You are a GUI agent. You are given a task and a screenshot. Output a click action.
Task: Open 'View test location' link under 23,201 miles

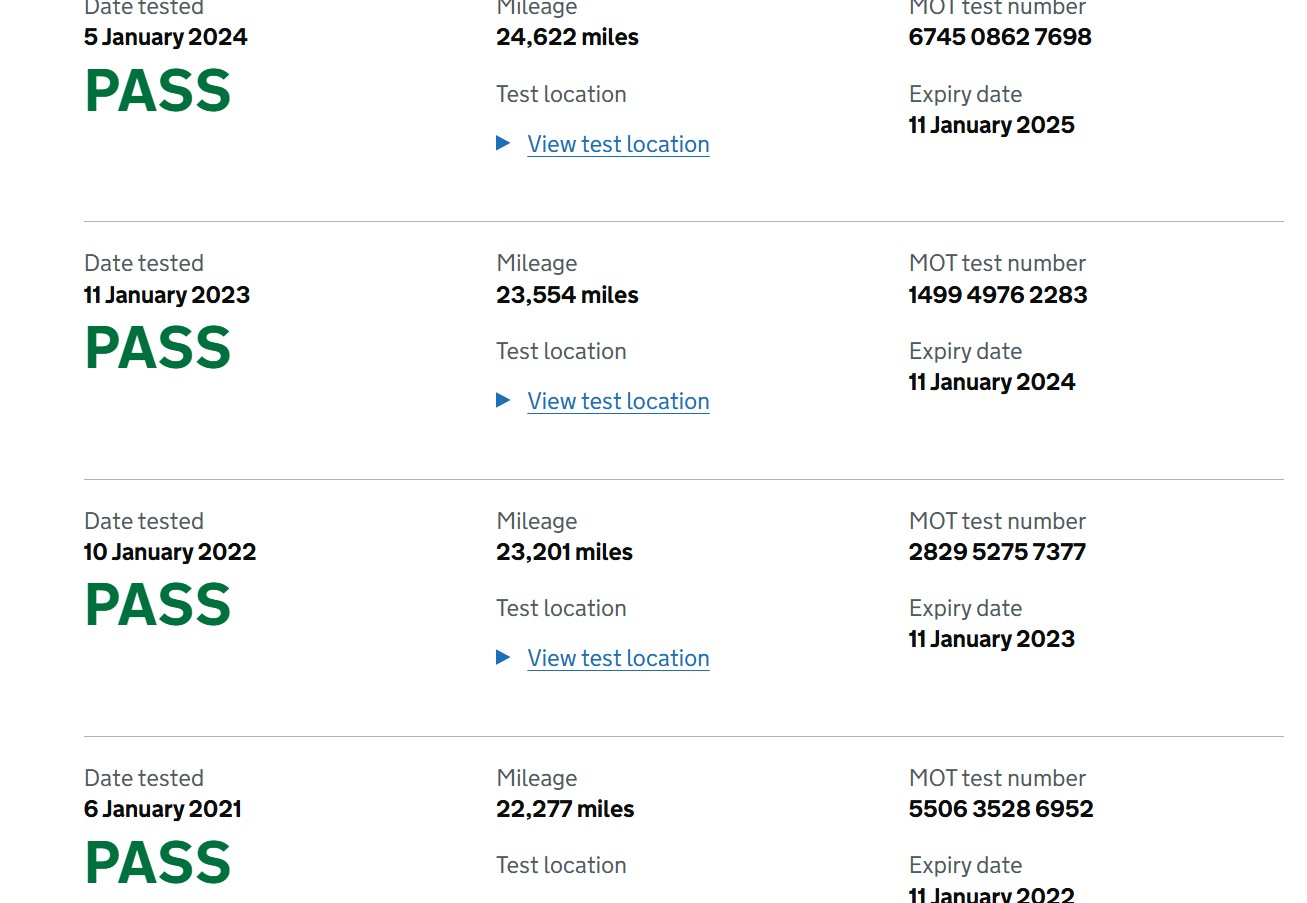coord(618,658)
